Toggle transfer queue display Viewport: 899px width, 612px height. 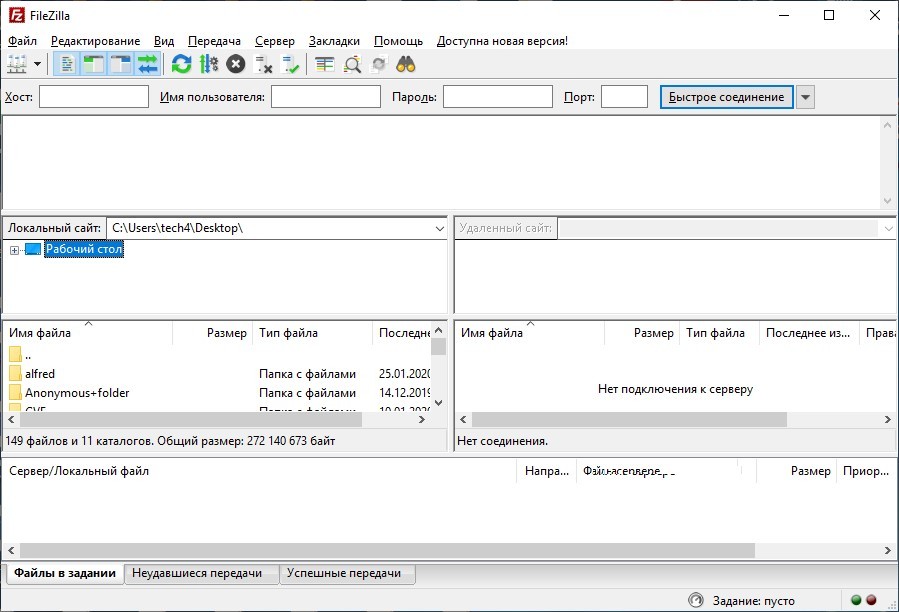[x=147, y=64]
